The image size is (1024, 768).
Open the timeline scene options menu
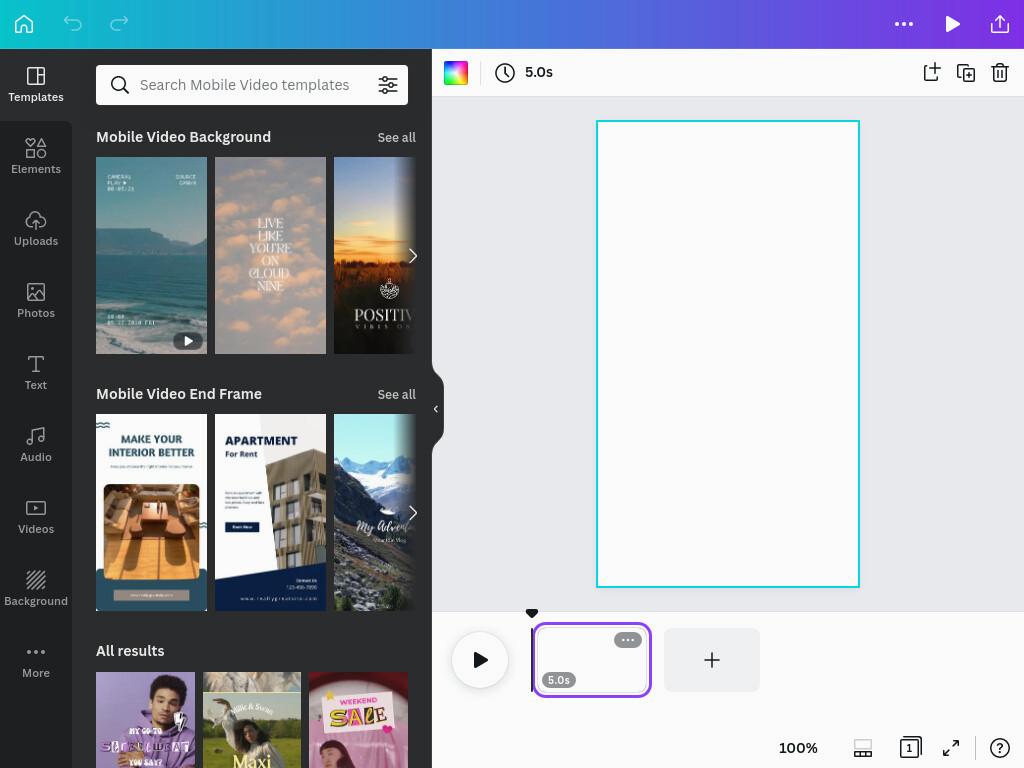coord(628,640)
